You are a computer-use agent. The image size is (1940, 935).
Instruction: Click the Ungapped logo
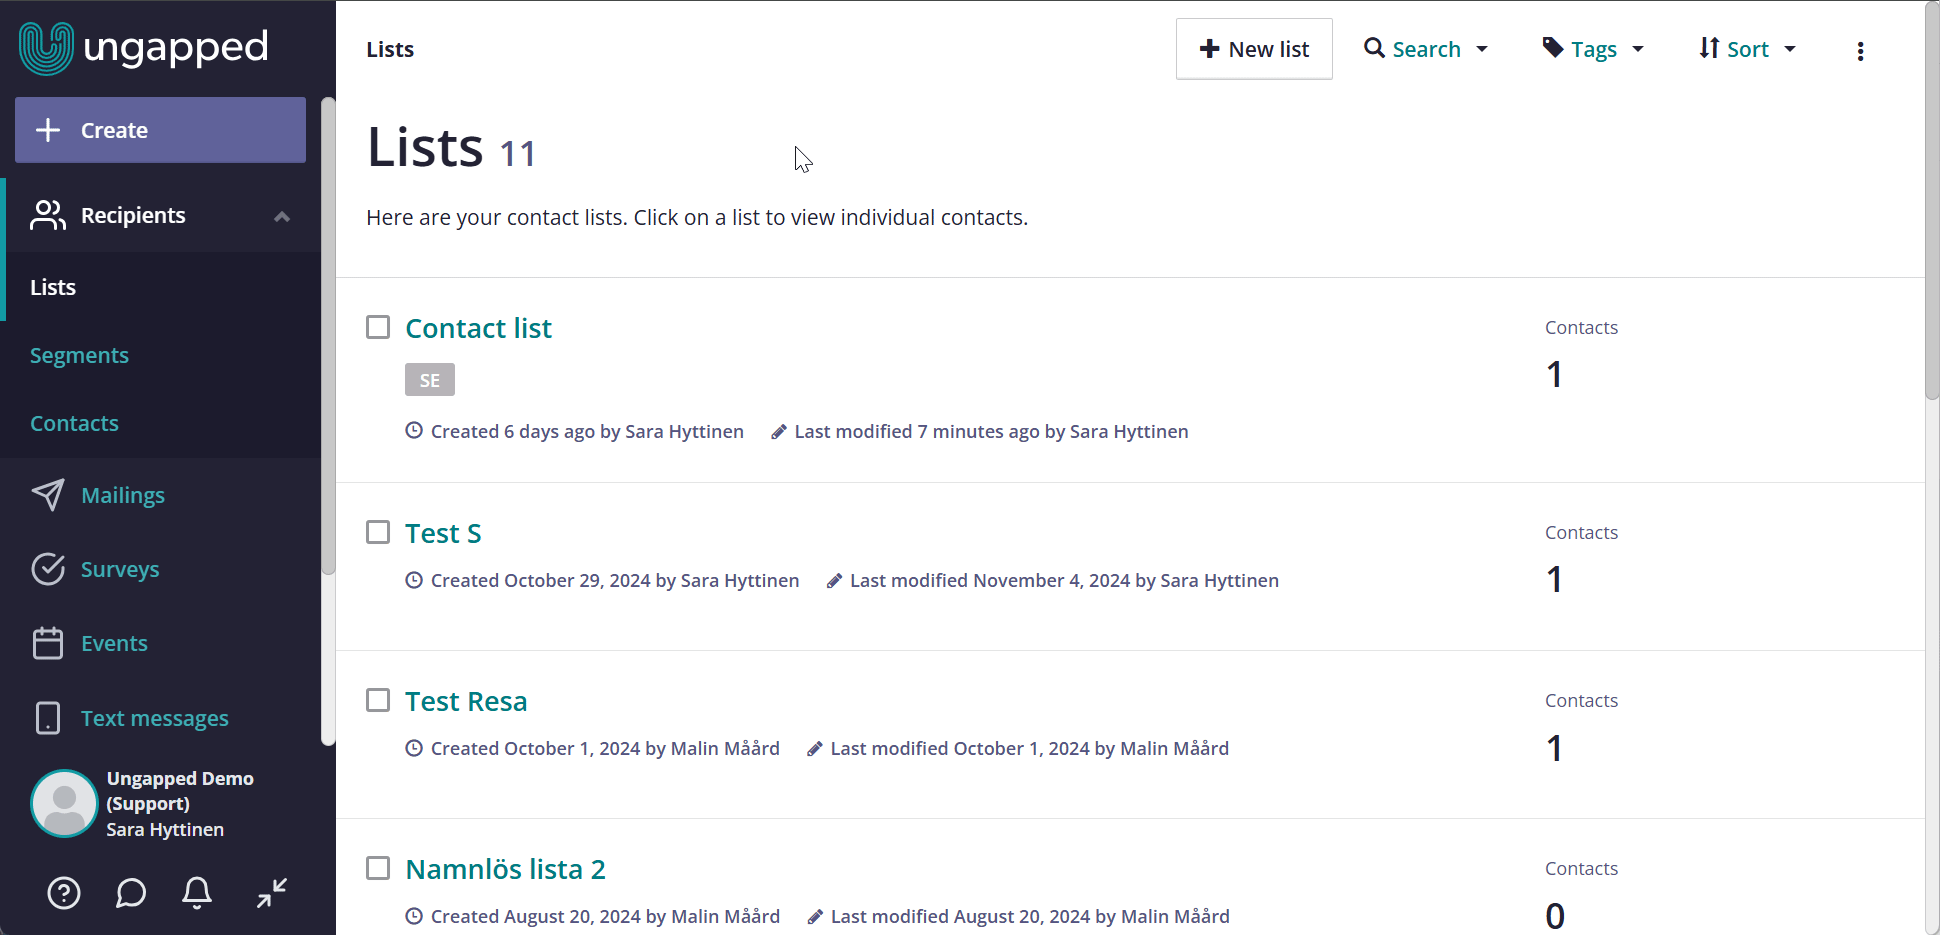click(144, 48)
